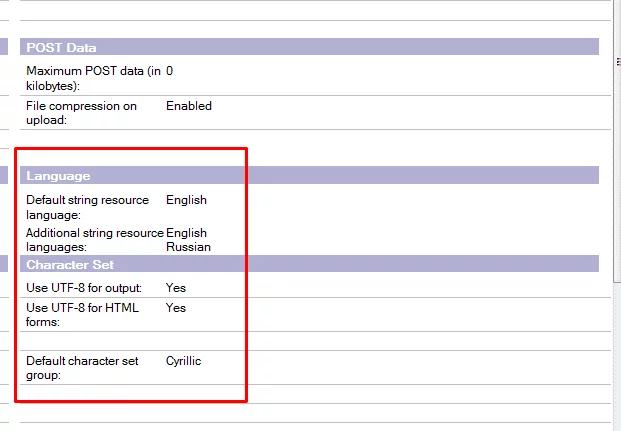Image resolution: width=621 pixels, height=431 pixels.
Task: Click the Cyrillic character set value
Action: click(183, 361)
